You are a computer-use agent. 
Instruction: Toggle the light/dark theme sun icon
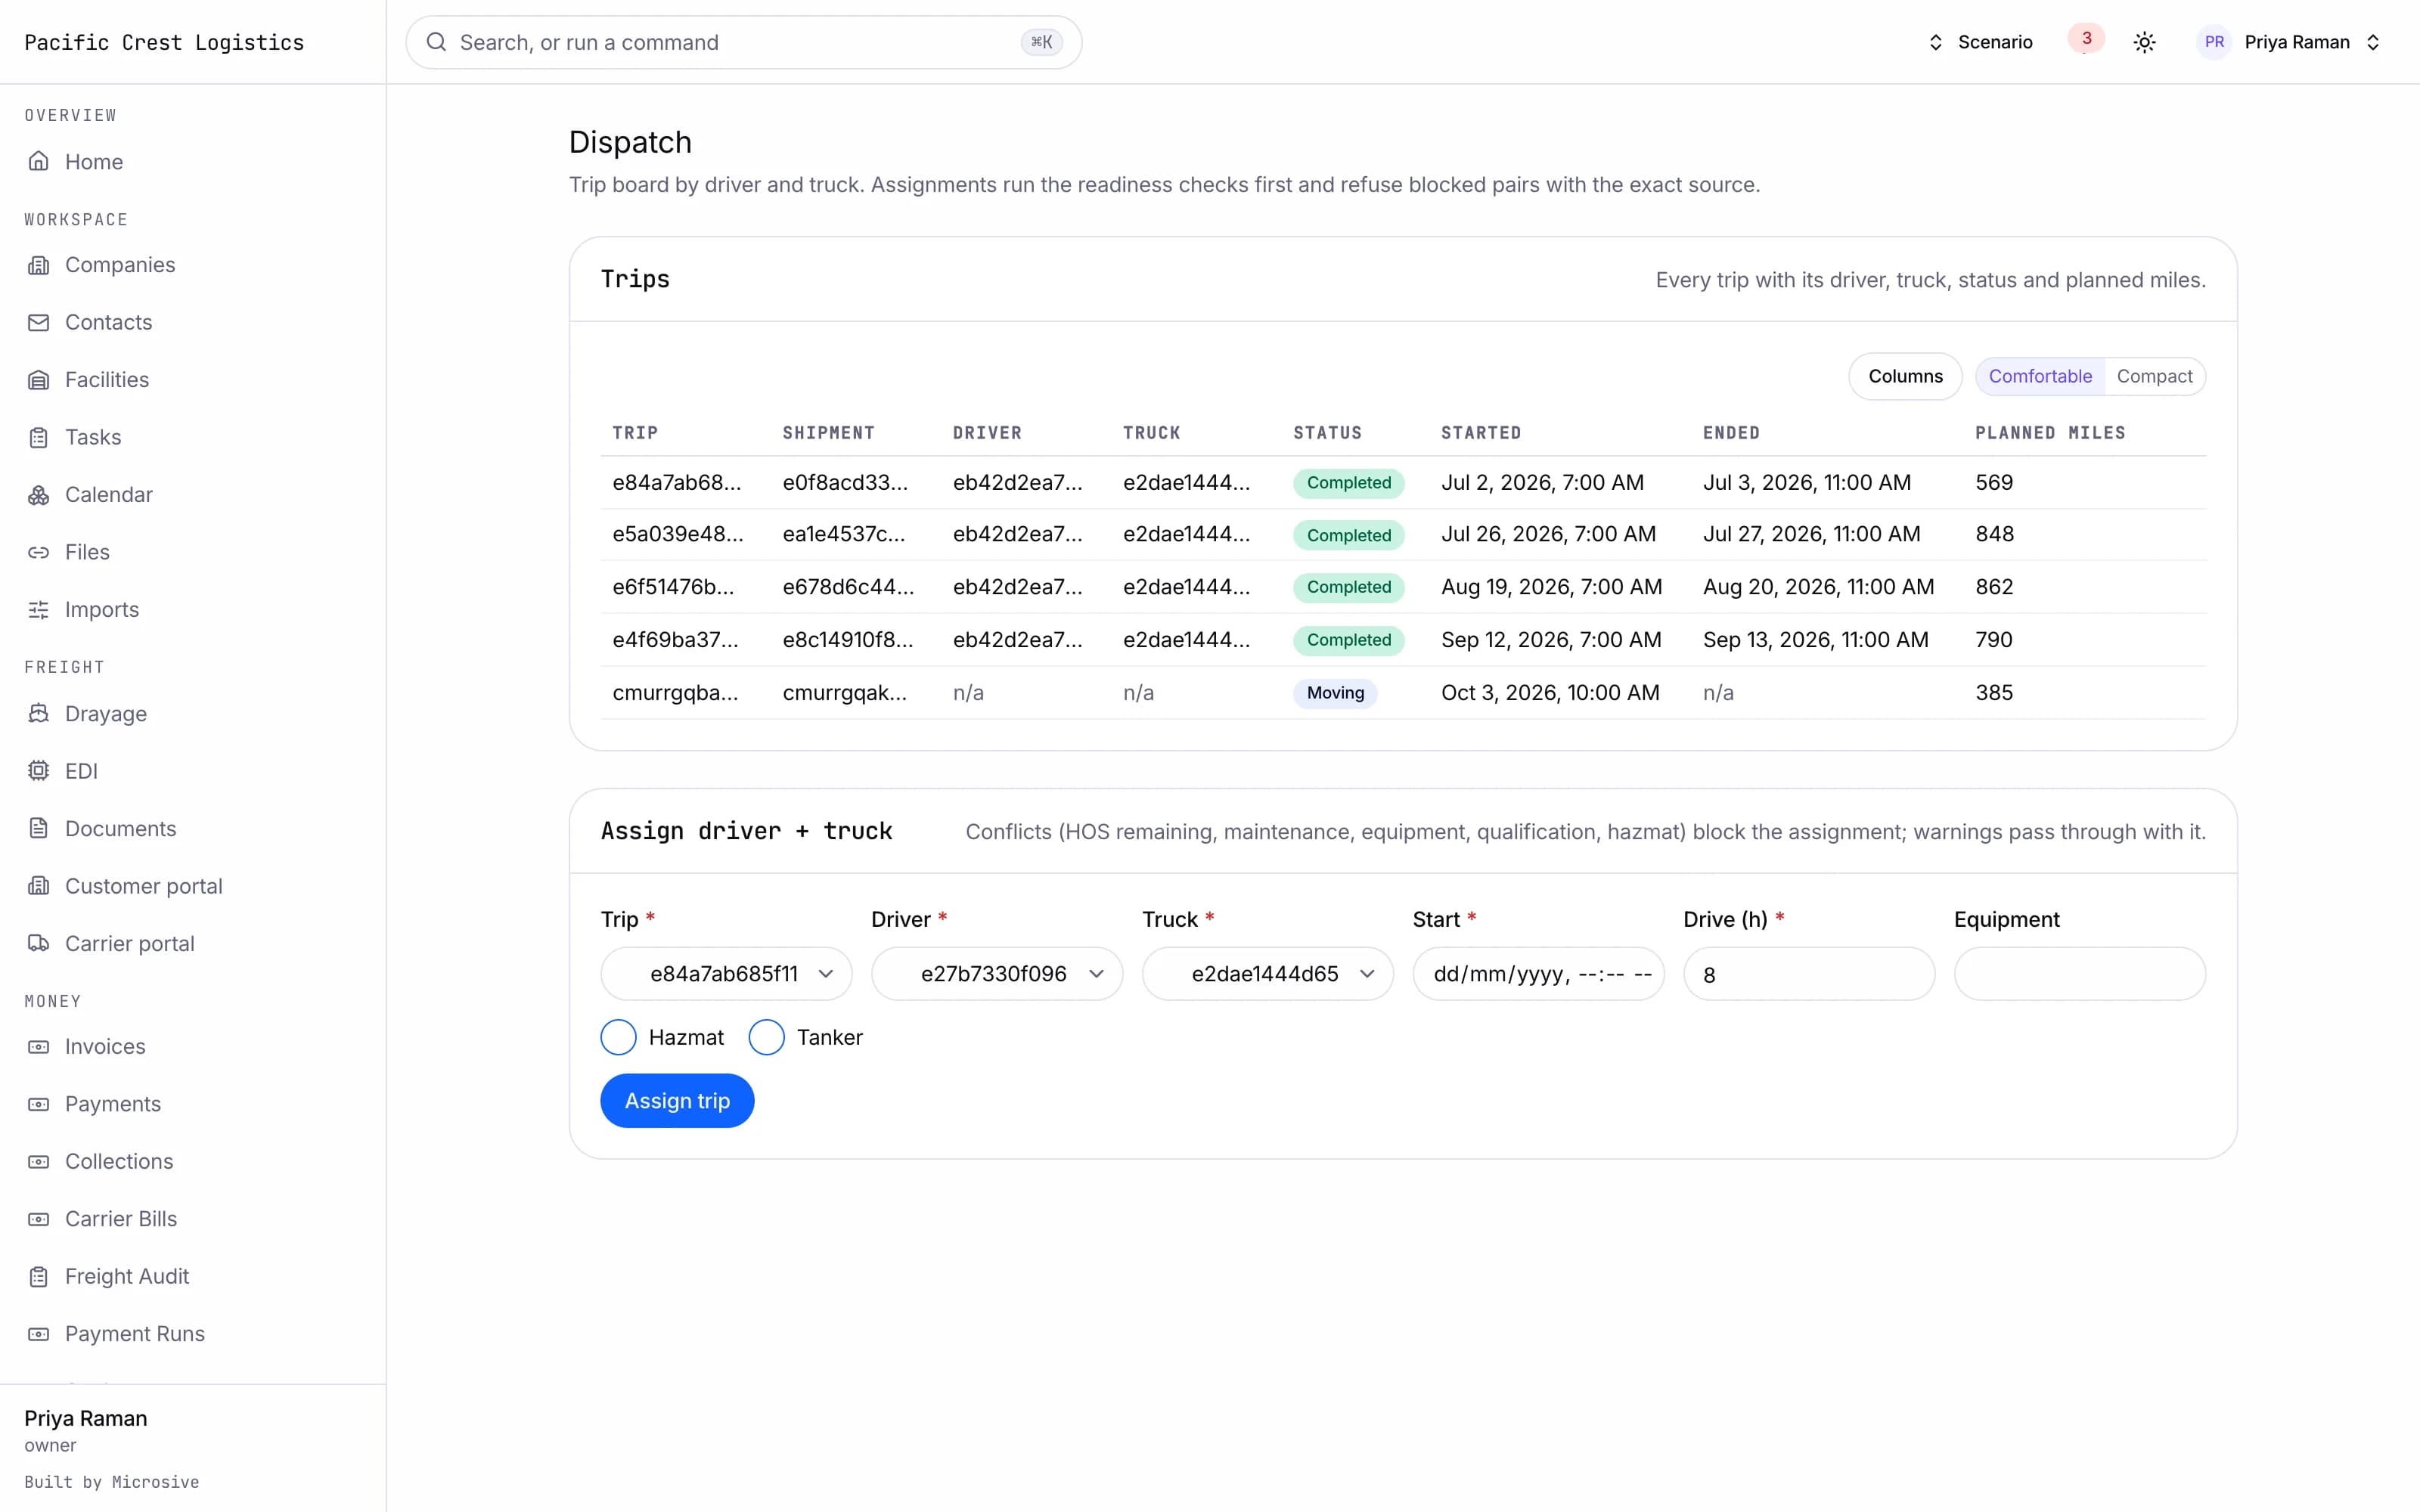[2144, 42]
